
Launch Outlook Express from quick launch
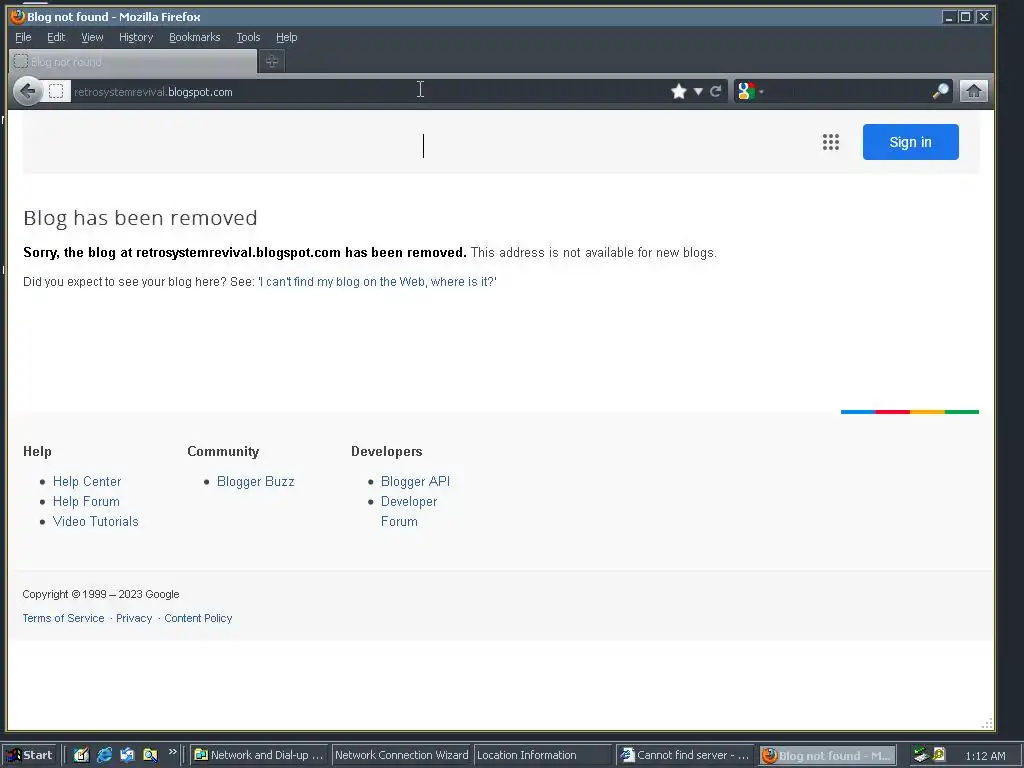coord(127,755)
